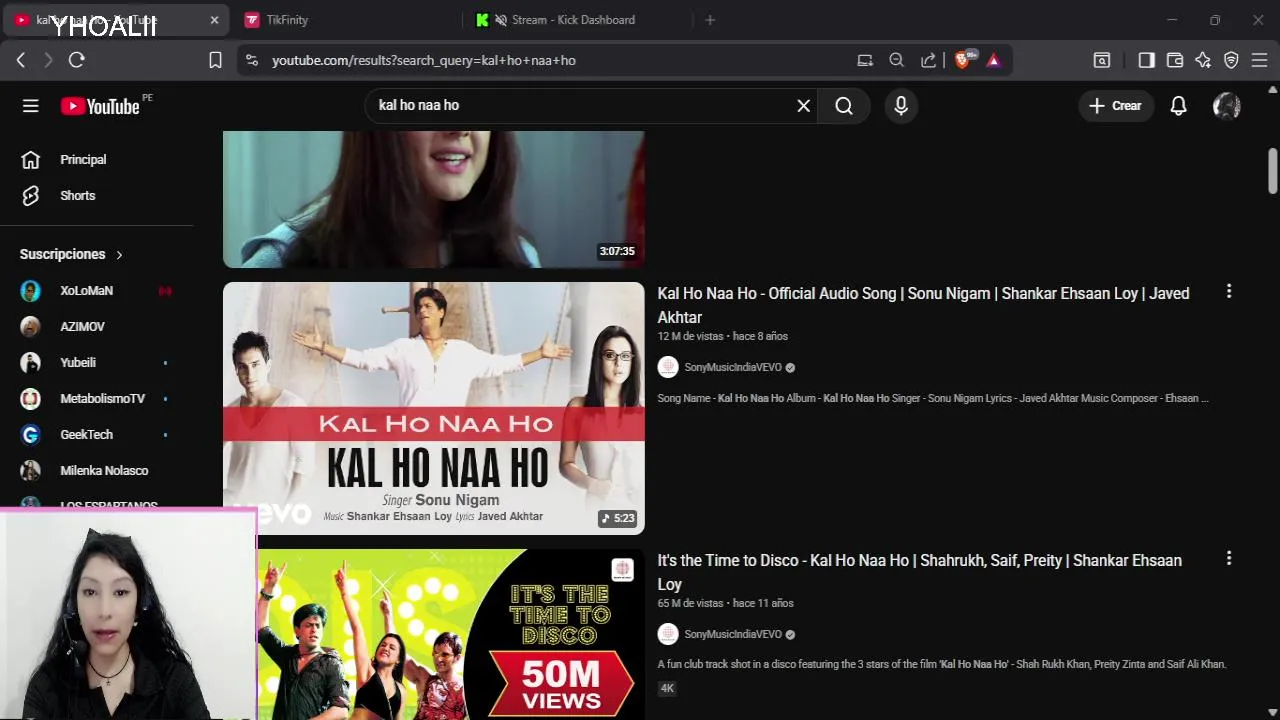Click the Crear button
This screenshot has height=720, width=1280.
click(x=1116, y=106)
